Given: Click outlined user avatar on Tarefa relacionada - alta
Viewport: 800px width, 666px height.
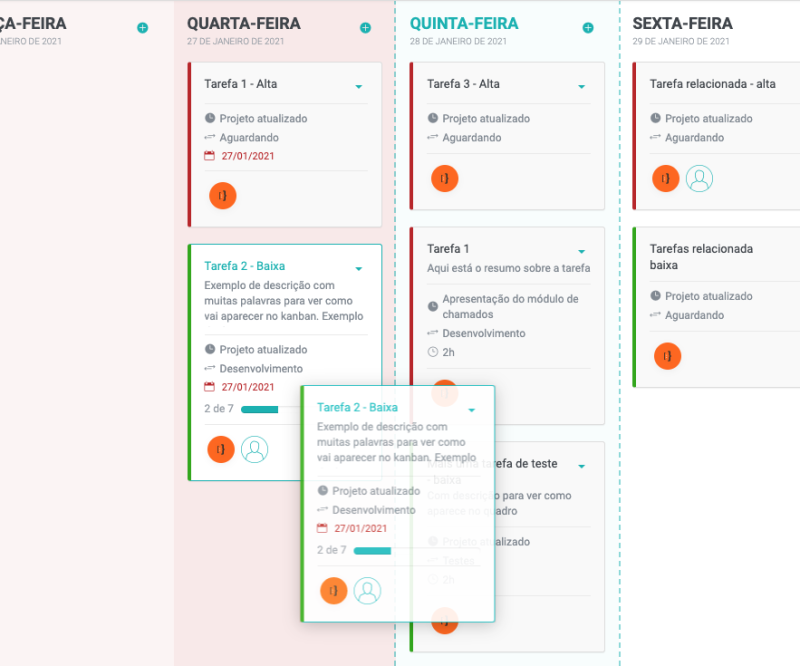Looking at the screenshot, I should point(700,178).
